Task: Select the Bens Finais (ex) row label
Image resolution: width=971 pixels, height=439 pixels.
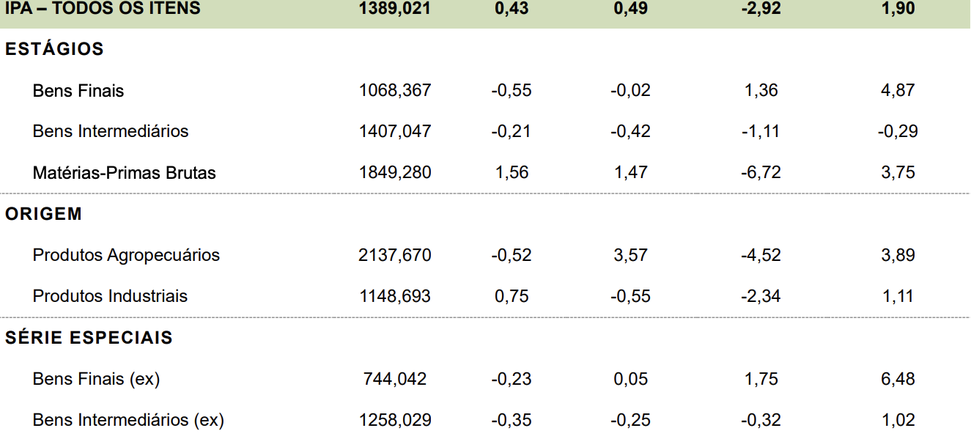Action: 96,379
